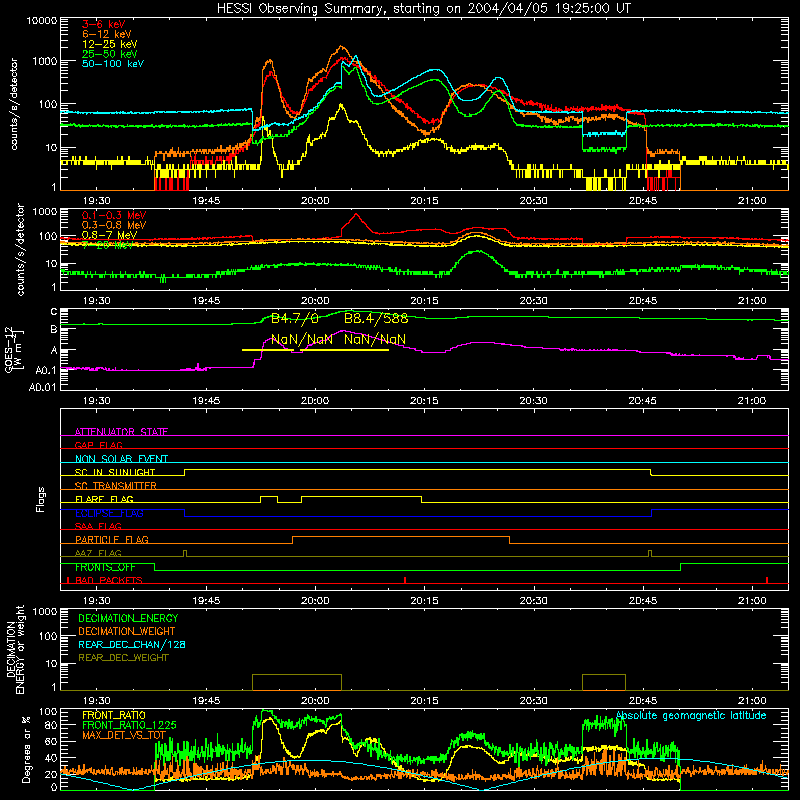Image resolution: width=800 pixels, height=800 pixels.
Task: Click the B4.7/0 flare annotation
Action: click(x=294, y=319)
